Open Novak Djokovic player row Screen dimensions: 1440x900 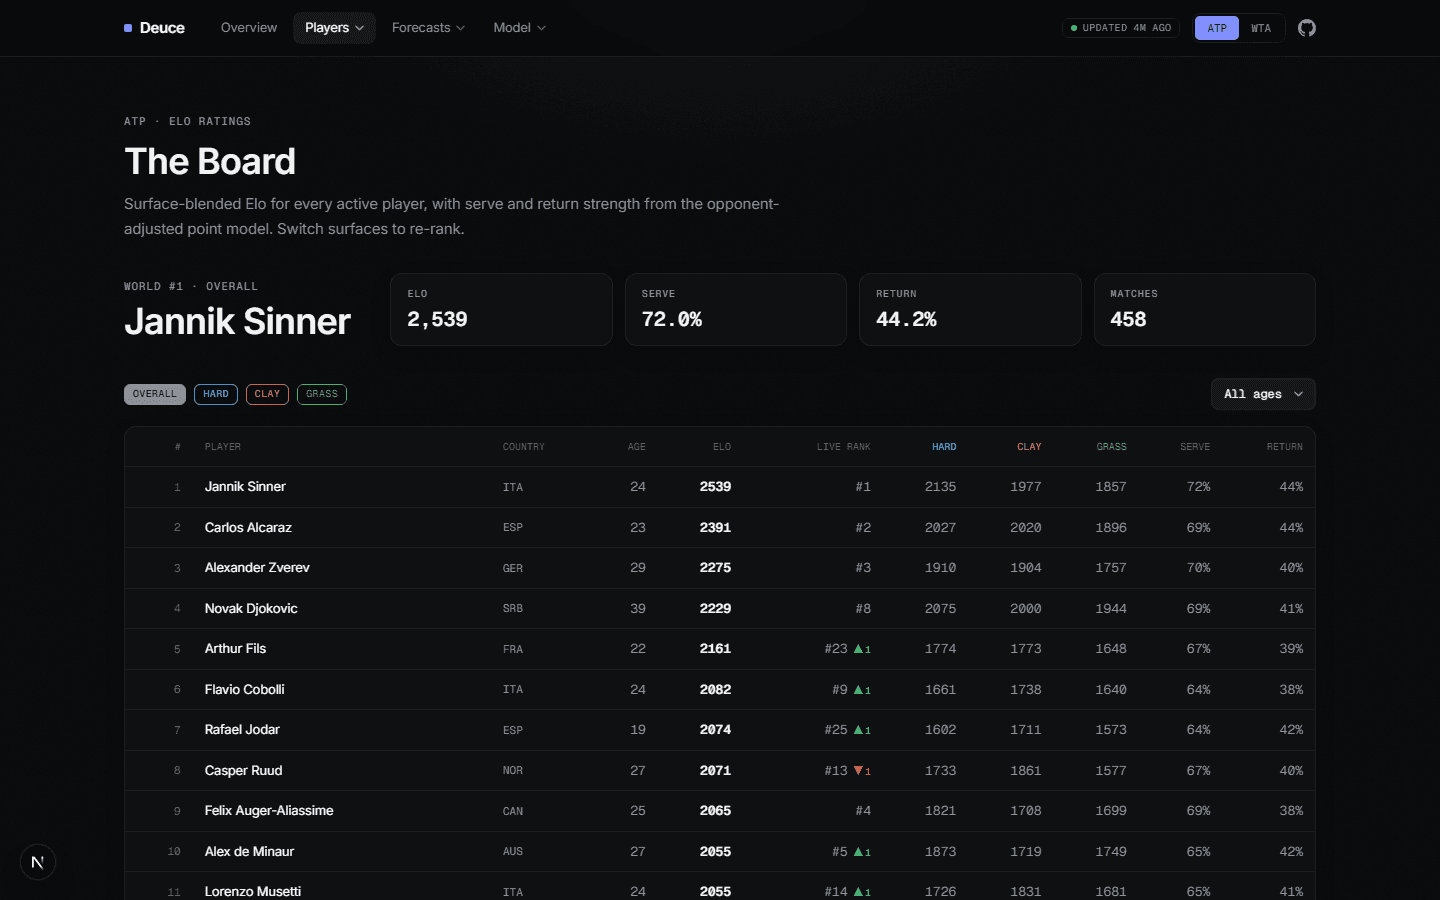[720, 608]
